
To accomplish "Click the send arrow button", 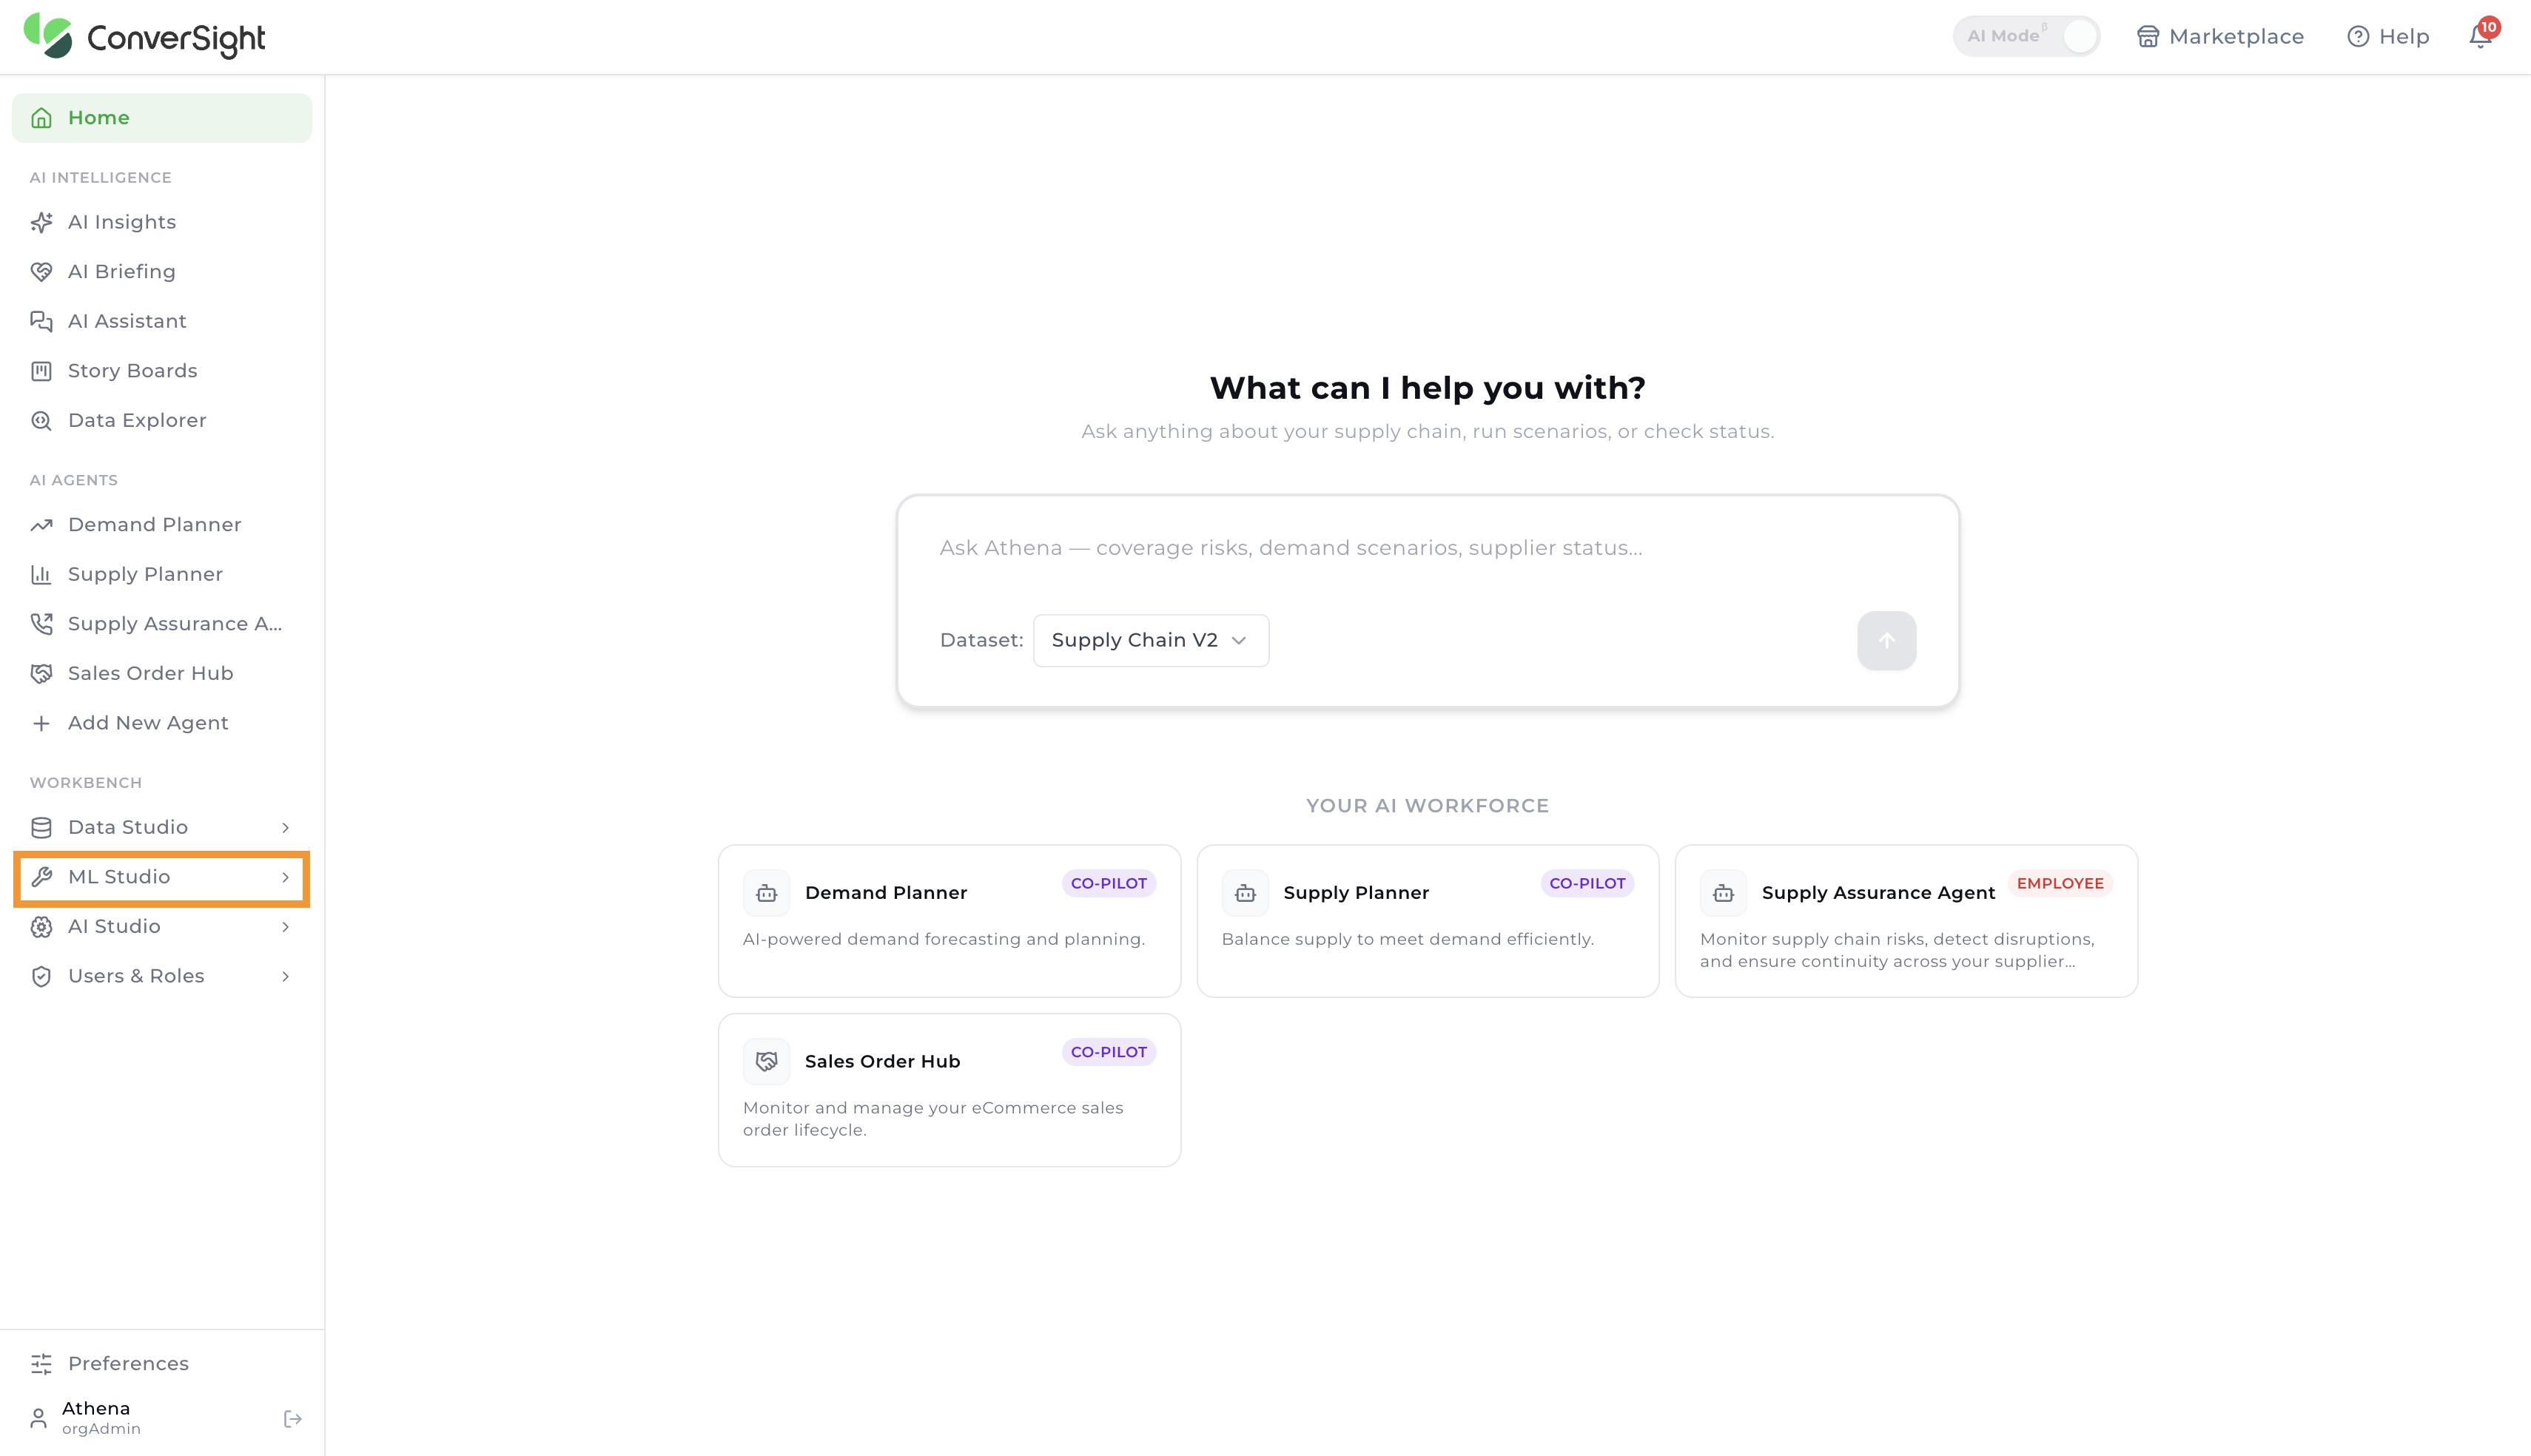I will tap(1886, 640).
